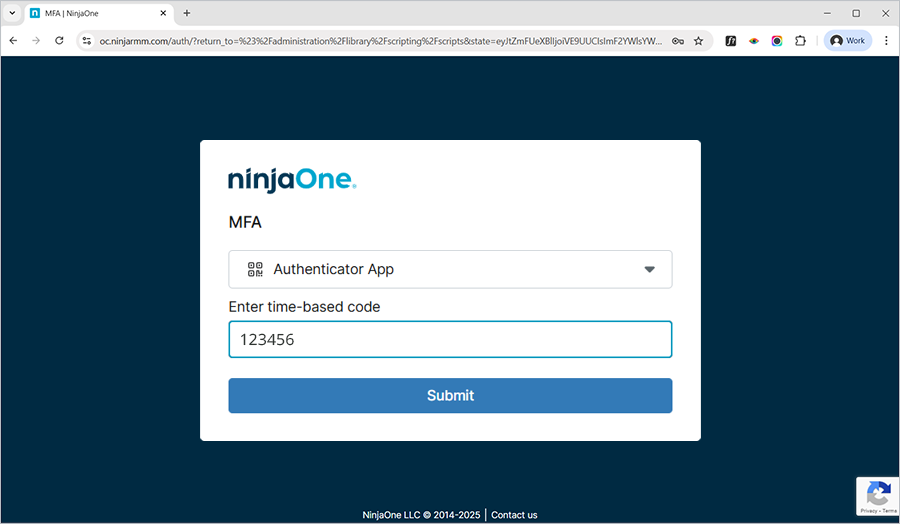The height and width of the screenshot is (524, 900).
Task: Click the ninjaOne logo
Action: (x=292, y=180)
